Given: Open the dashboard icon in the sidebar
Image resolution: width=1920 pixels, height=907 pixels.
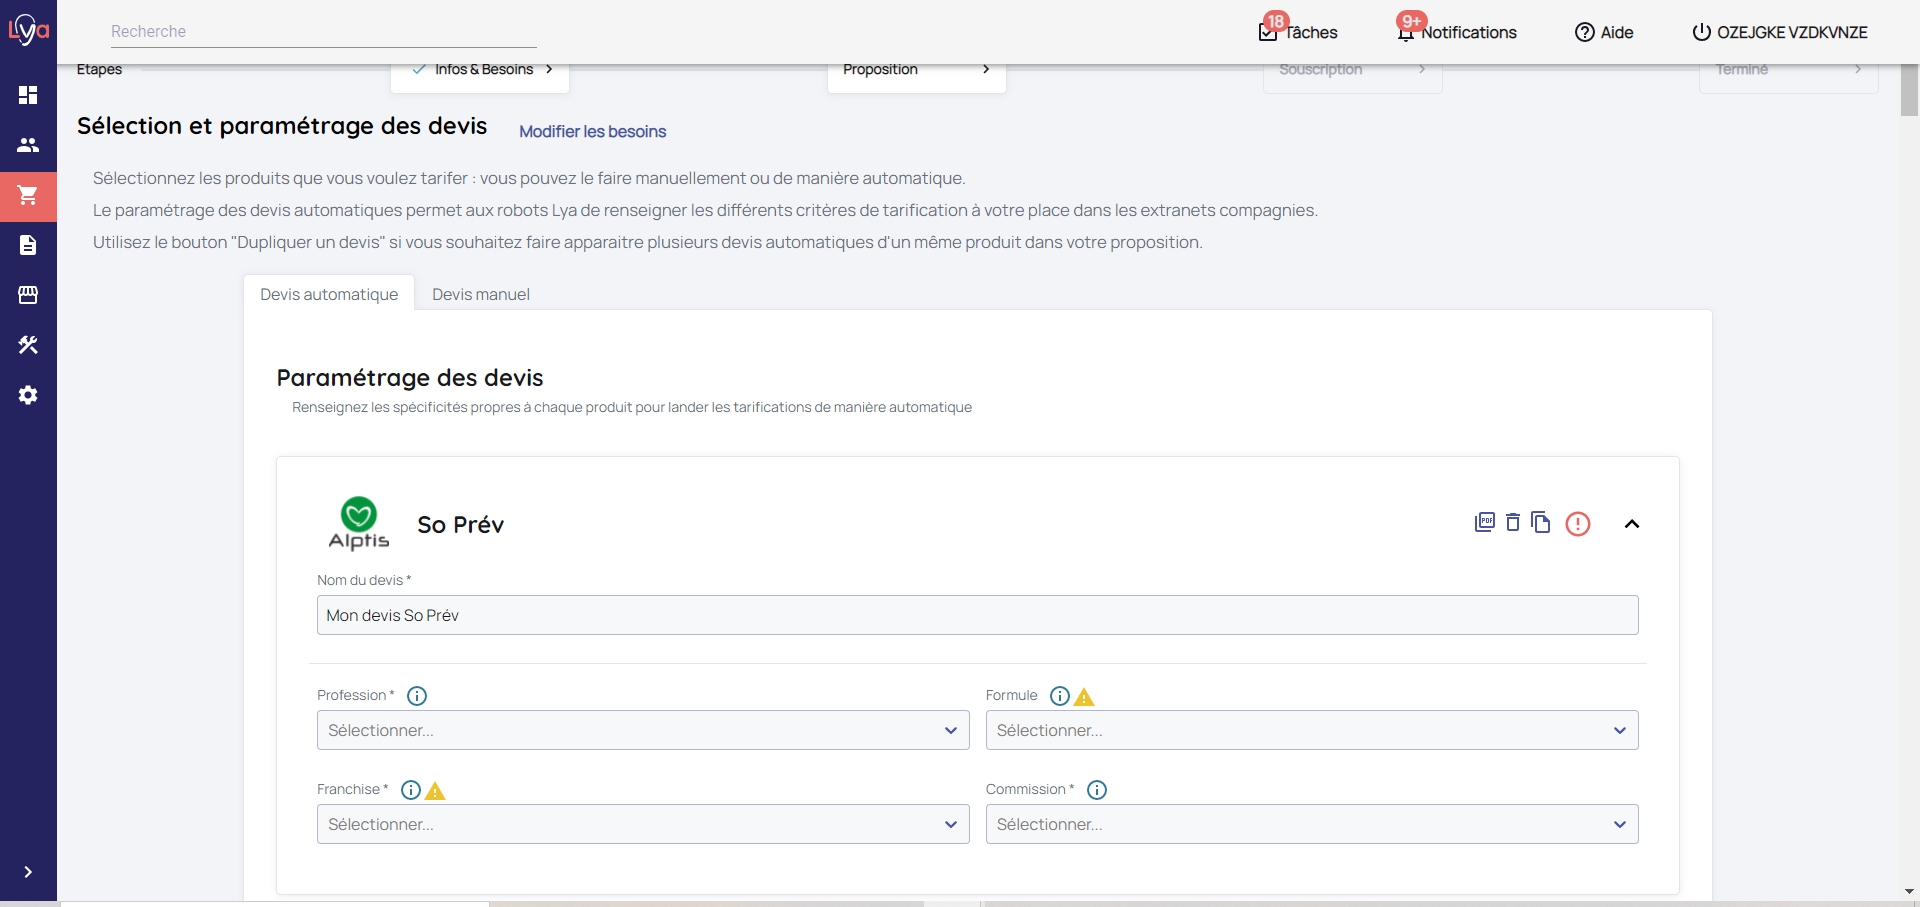Looking at the screenshot, I should 28,95.
